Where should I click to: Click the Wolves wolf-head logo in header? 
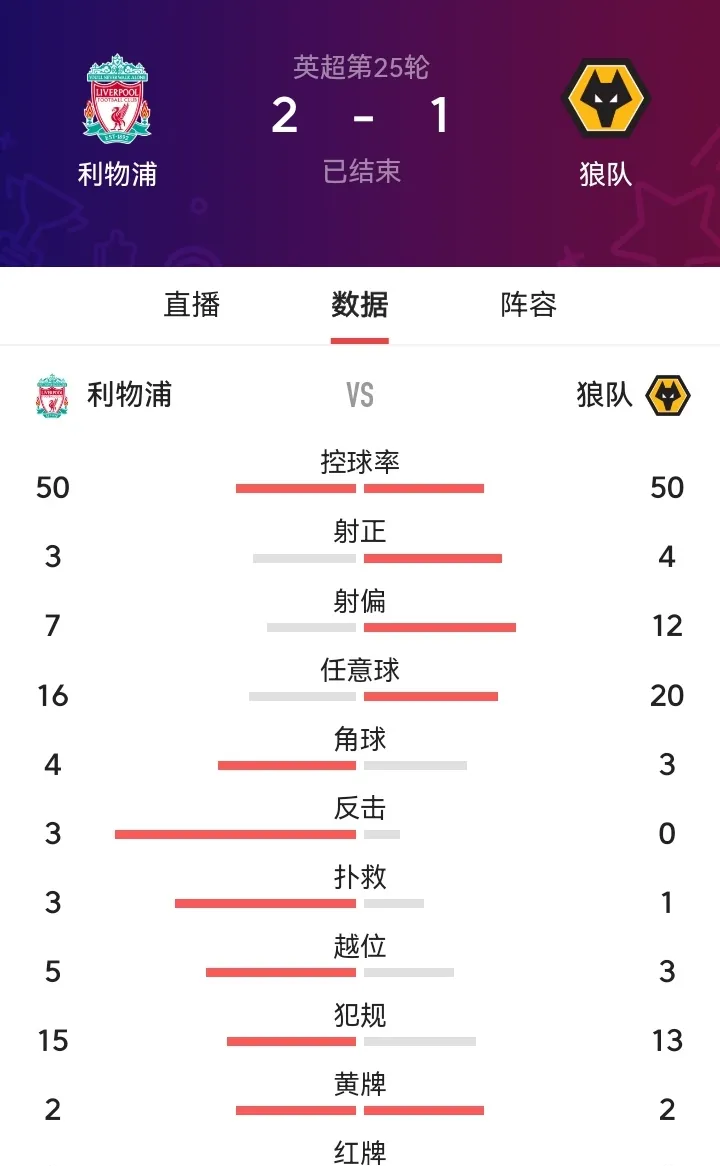click(x=603, y=96)
